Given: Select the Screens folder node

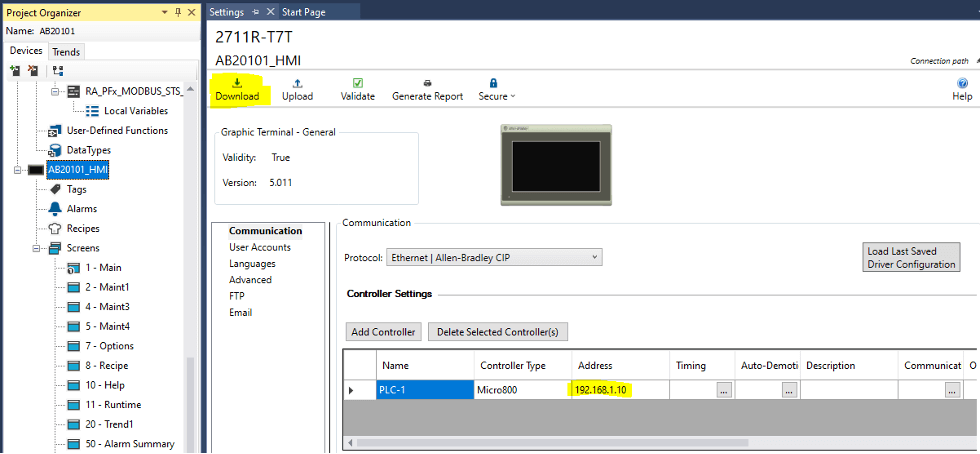Looking at the screenshot, I should tap(82, 248).
